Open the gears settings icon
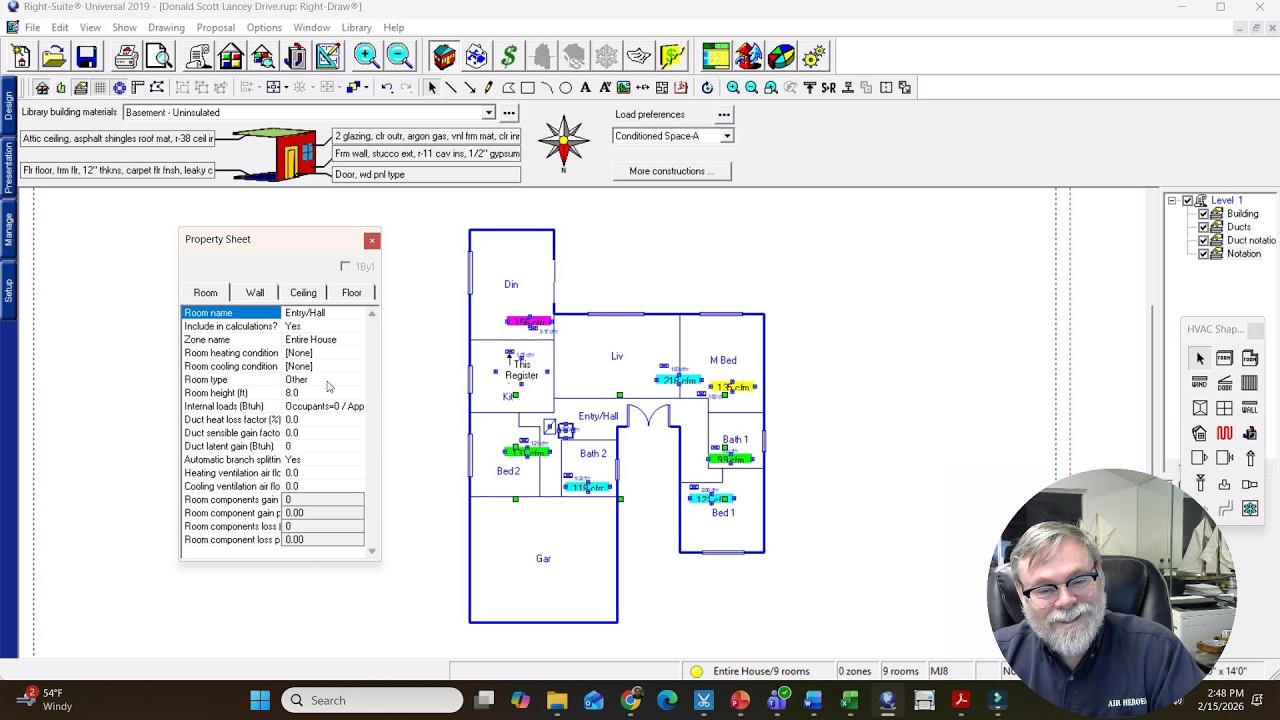 [x=814, y=56]
